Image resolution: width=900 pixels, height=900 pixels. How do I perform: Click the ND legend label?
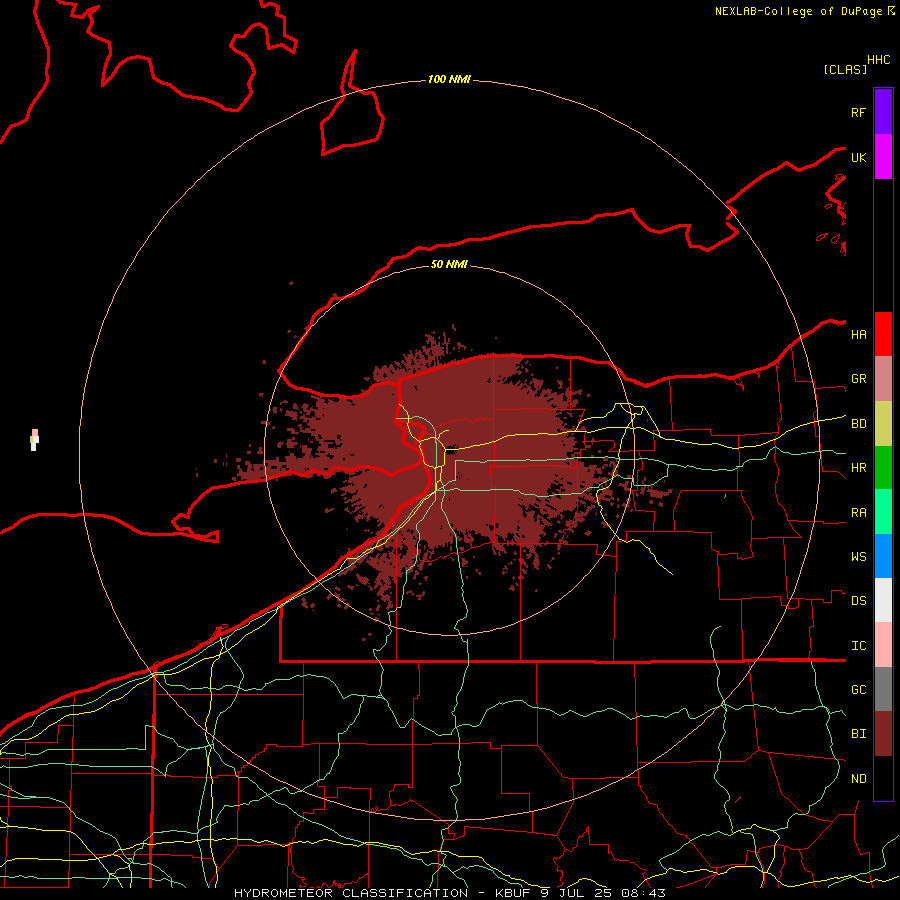pos(858,779)
